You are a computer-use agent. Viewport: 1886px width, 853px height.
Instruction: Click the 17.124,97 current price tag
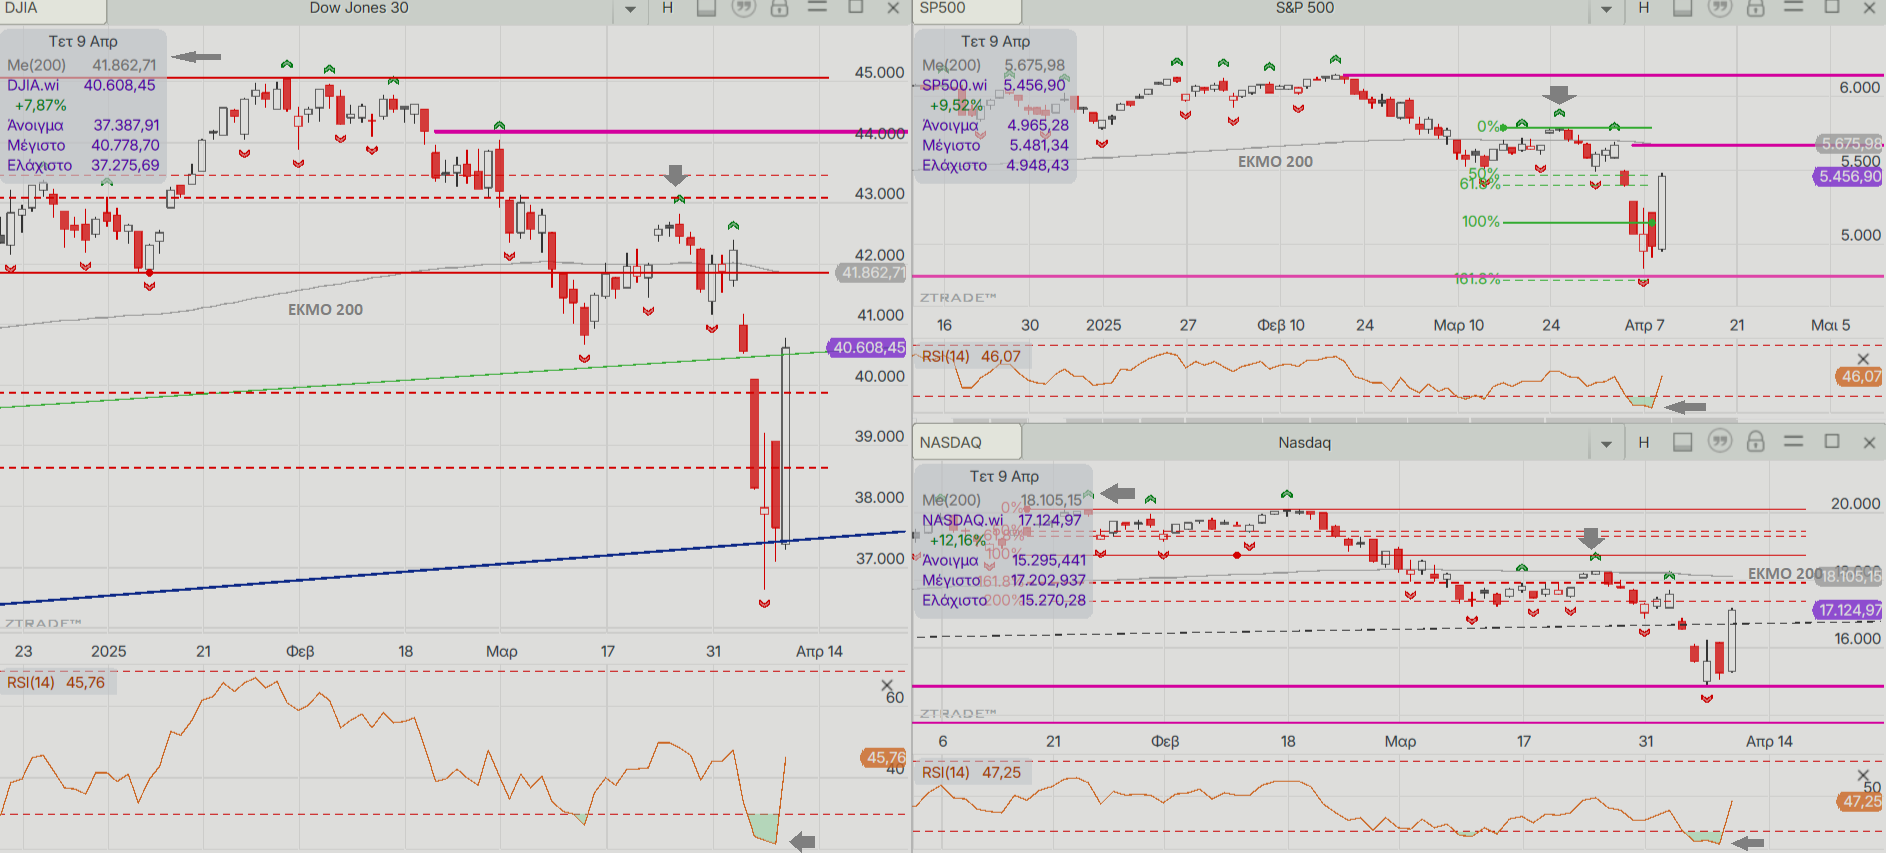pos(1849,609)
